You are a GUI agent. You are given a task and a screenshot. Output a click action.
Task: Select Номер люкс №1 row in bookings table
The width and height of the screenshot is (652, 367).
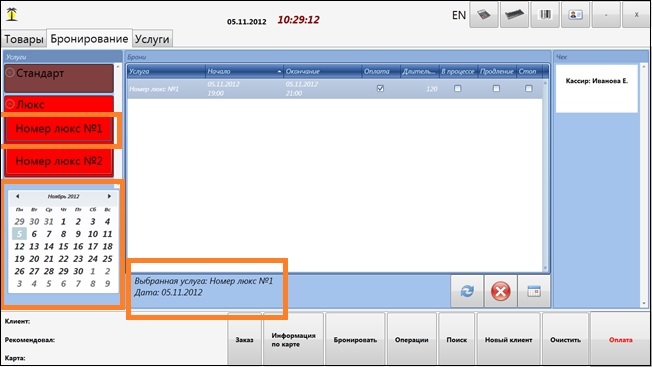tap(335, 89)
